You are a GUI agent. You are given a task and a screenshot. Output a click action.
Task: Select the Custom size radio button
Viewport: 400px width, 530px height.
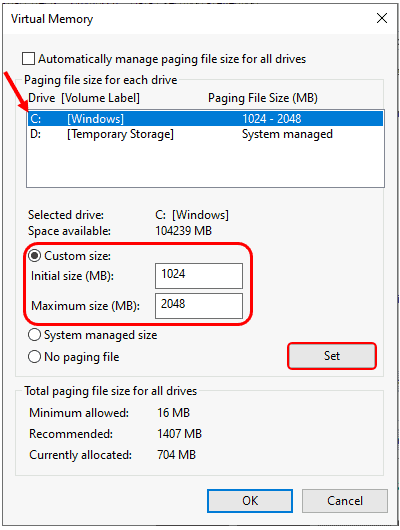tap(34, 256)
